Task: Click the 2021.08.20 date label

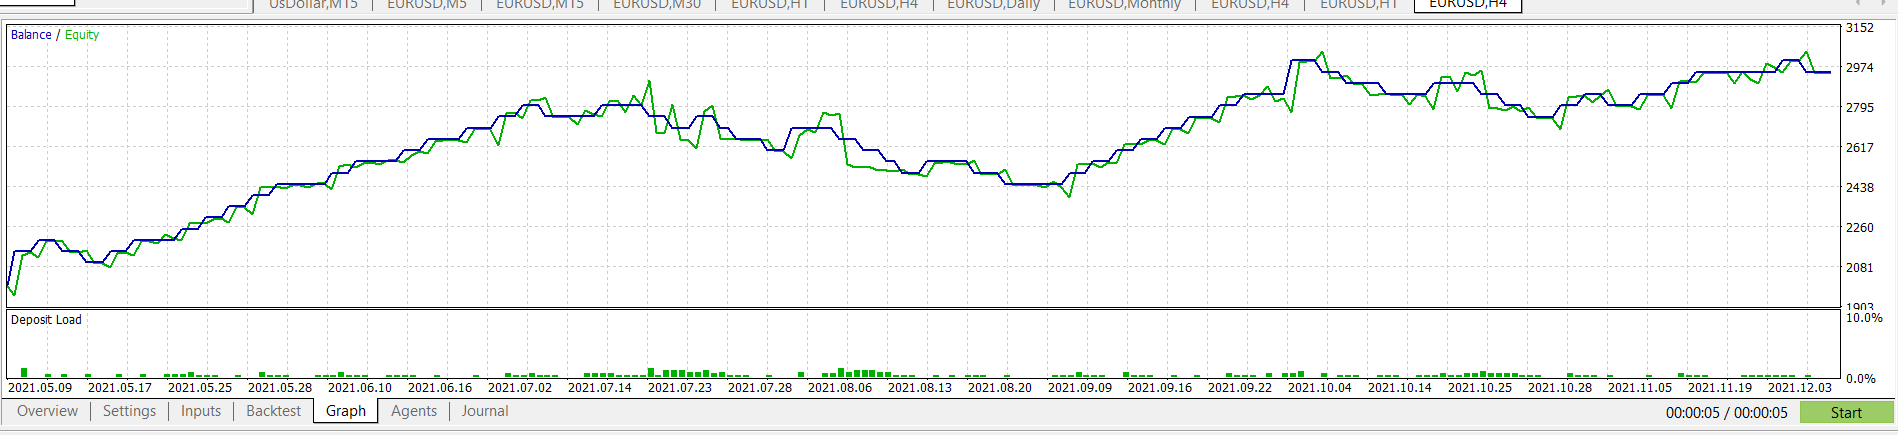Action: (x=1000, y=388)
